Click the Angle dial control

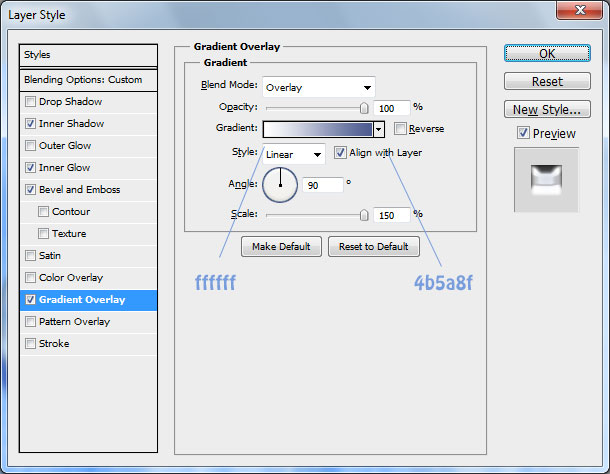(x=280, y=185)
